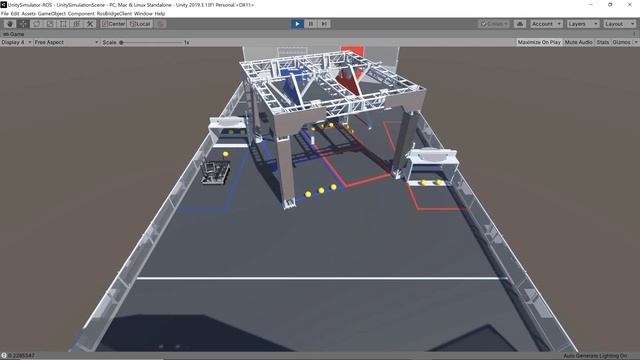The width and height of the screenshot is (640, 360).
Task: Open the Layout dropdown
Action: point(619,24)
